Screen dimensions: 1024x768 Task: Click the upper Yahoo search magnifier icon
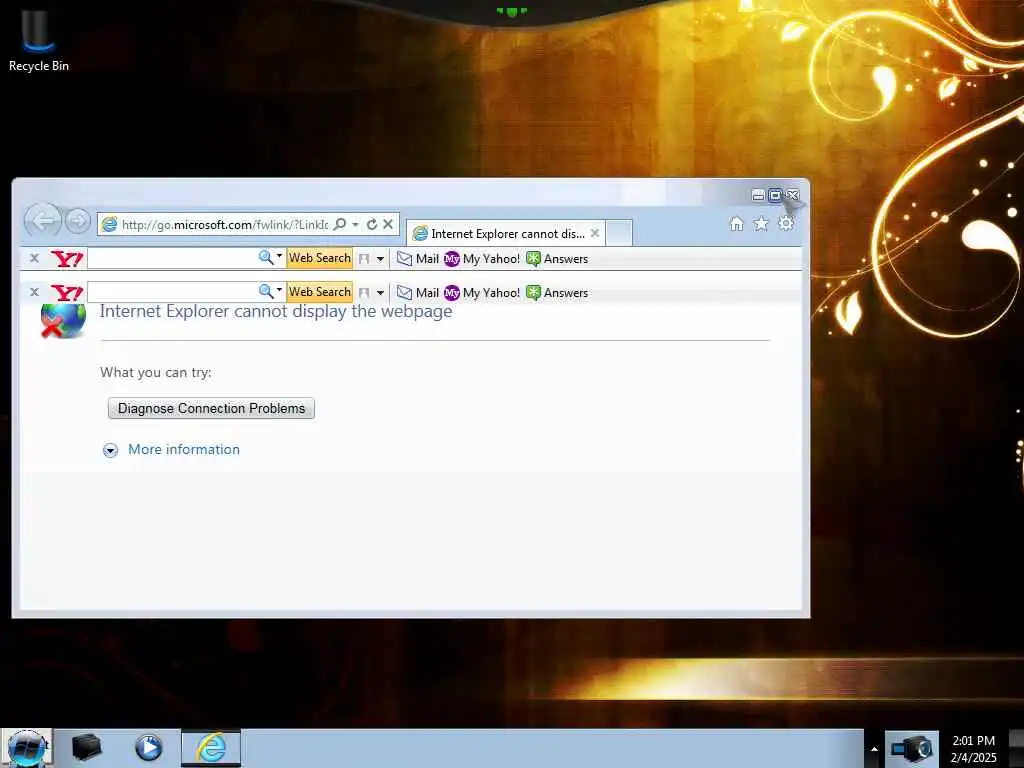point(265,257)
